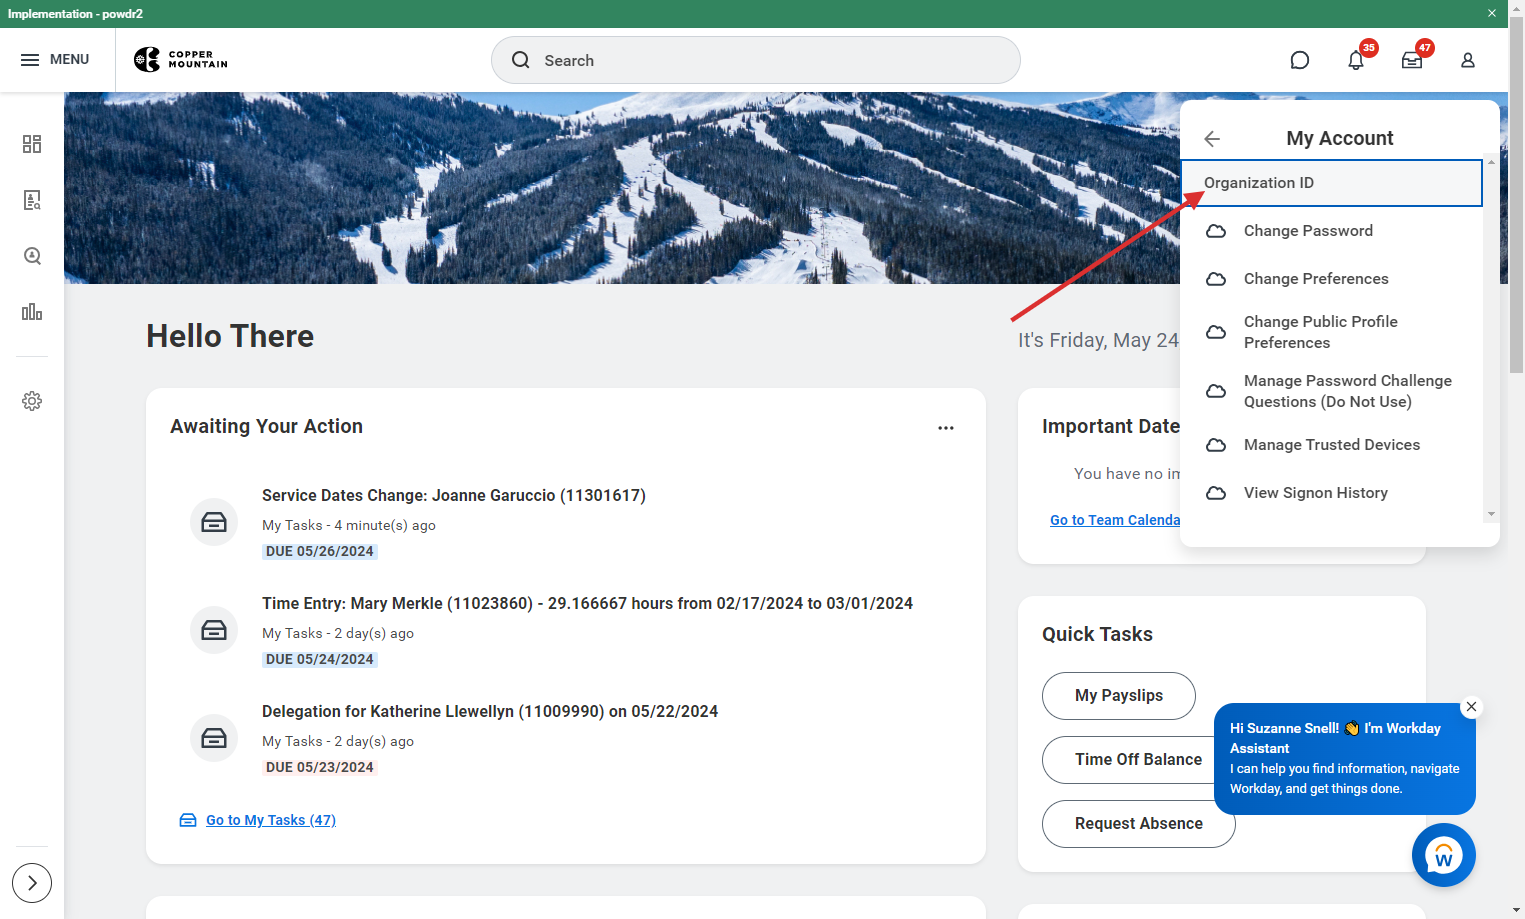The height and width of the screenshot is (919, 1525).
Task: Close the Implementation - powdr2 banner
Action: pyautogui.click(x=1492, y=14)
